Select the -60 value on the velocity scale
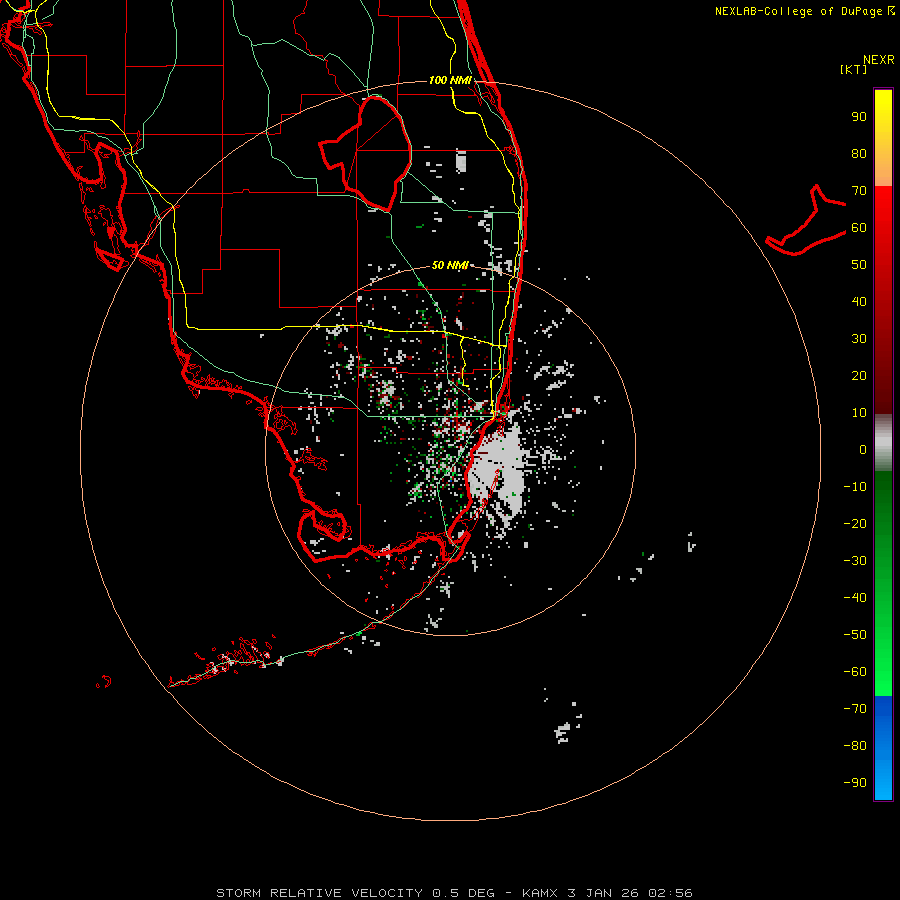This screenshot has width=900, height=900. (855, 672)
